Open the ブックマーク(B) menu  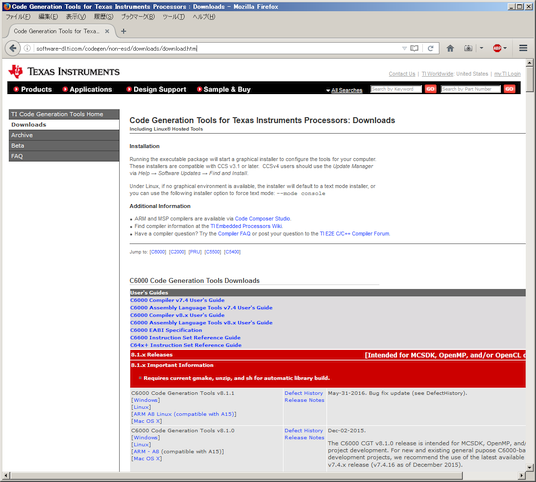click(138, 16)
